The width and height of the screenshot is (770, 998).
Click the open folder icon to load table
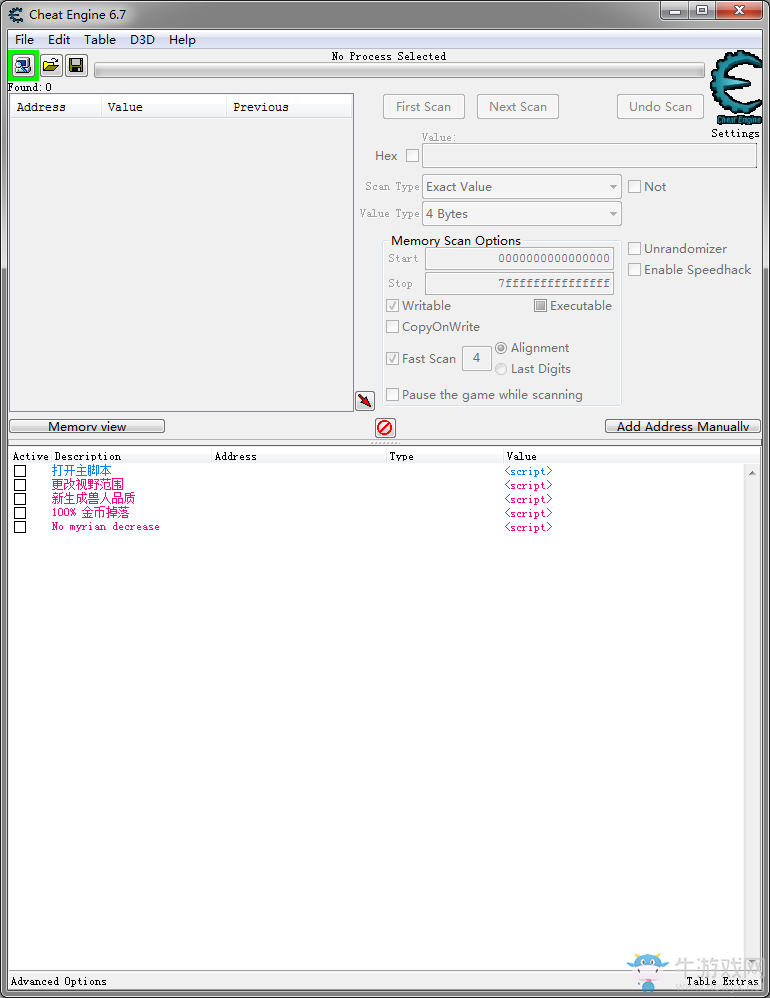(x=51, y=65)
